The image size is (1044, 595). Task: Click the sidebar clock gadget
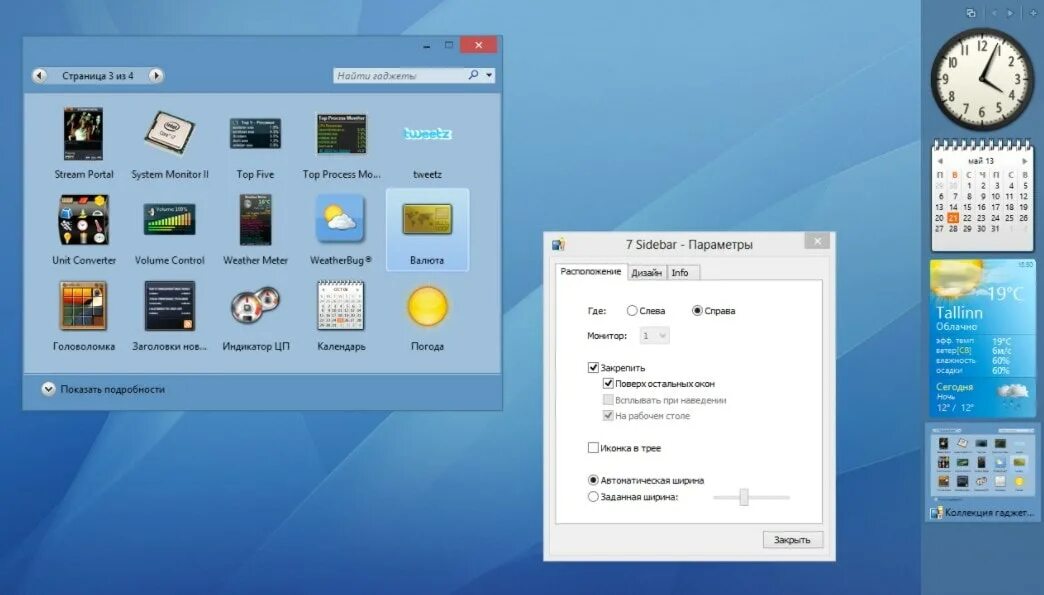(981, 79)
